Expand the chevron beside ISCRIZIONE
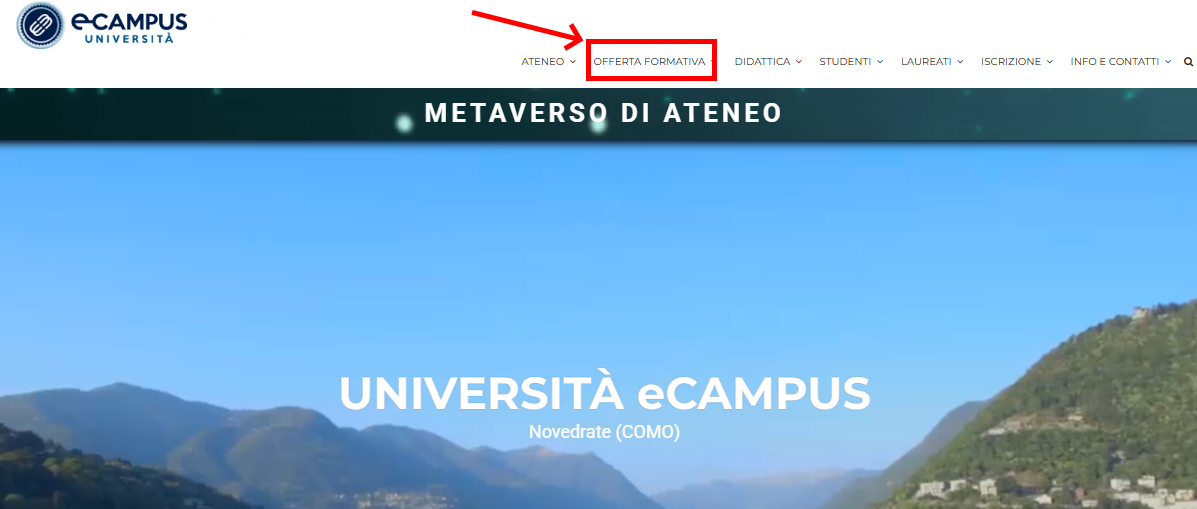 click(1050, 62)
